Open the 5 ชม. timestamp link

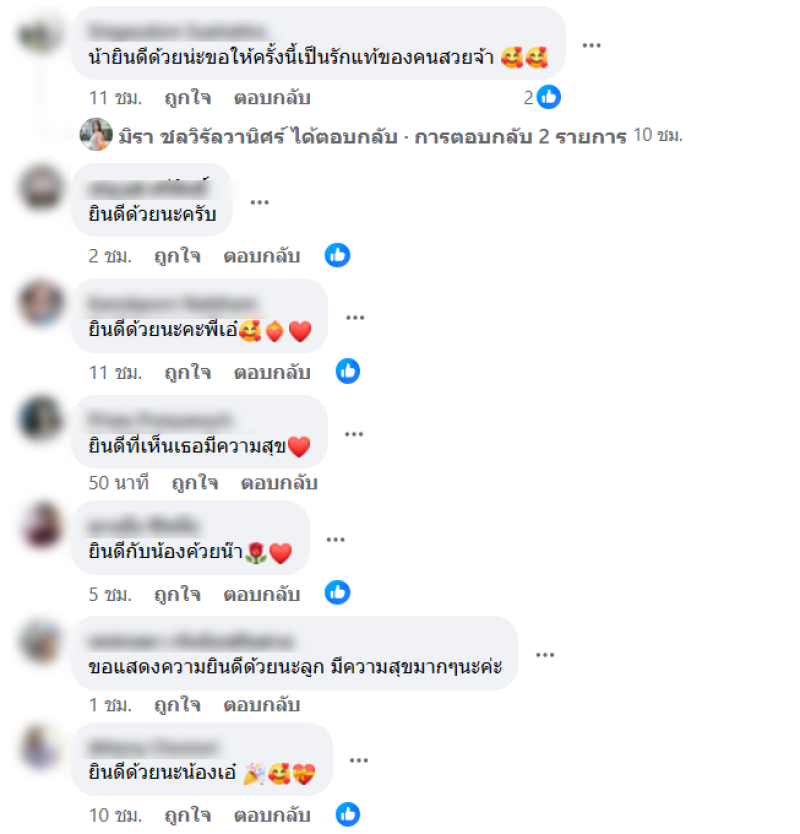(x=110, y=594)
